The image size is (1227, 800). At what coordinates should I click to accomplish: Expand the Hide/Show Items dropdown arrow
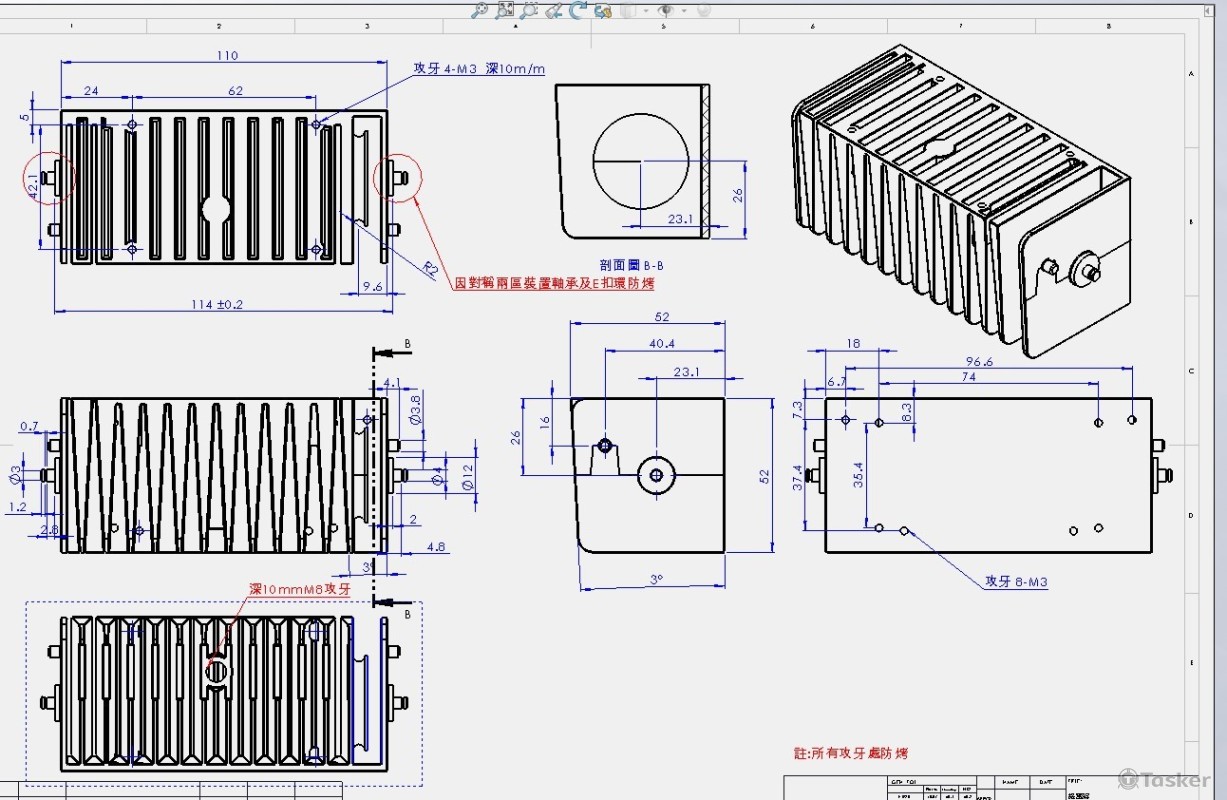tap(683, 11)
